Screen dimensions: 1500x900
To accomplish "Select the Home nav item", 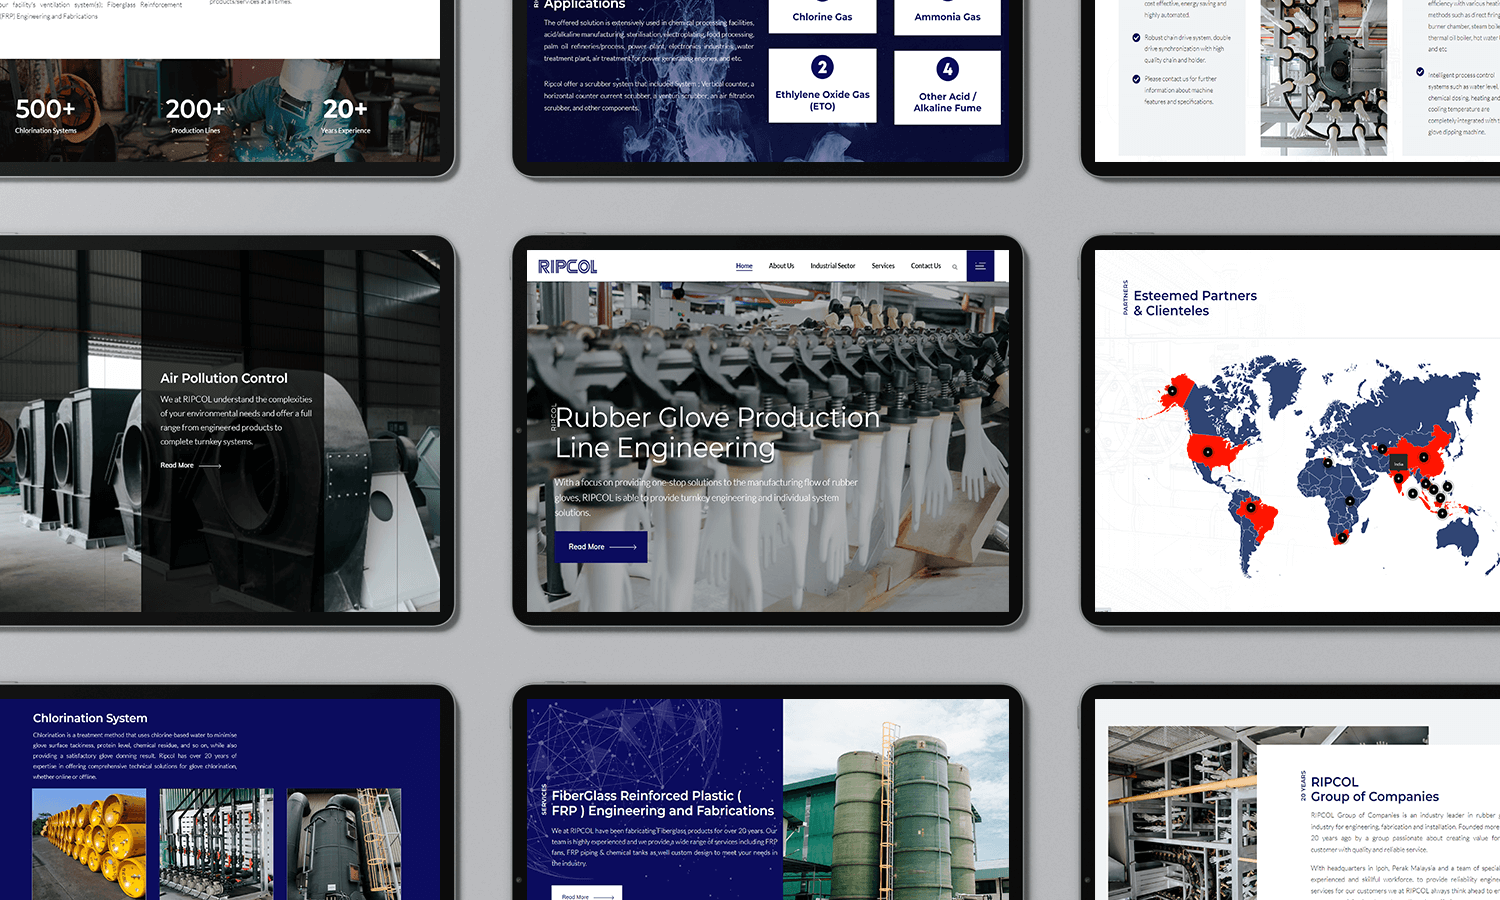I will coord(744,266).
